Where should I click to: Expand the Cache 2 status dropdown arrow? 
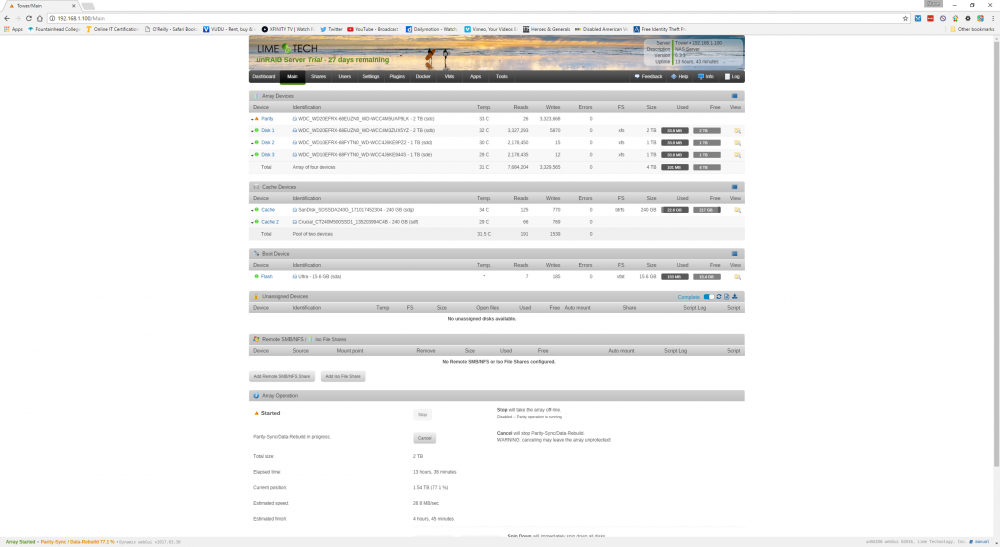point(252,222)
